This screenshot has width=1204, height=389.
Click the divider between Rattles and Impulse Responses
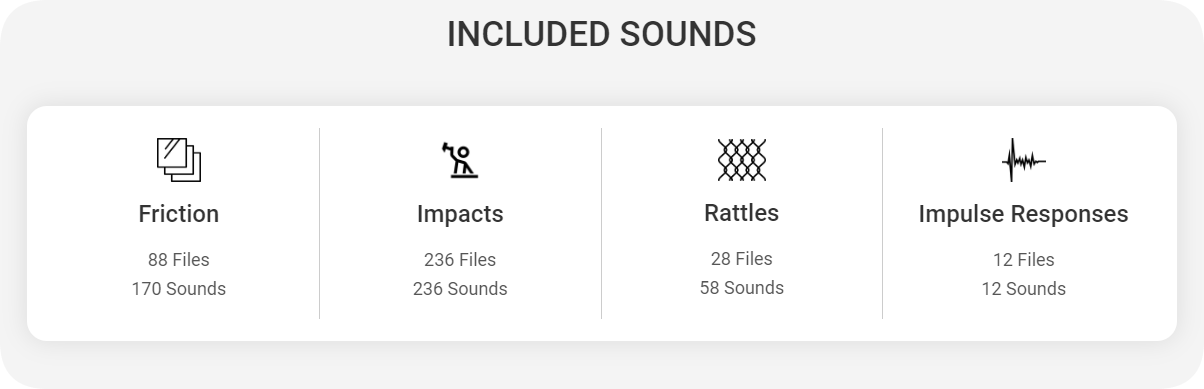pyautogui.click(x=883, y=223)
